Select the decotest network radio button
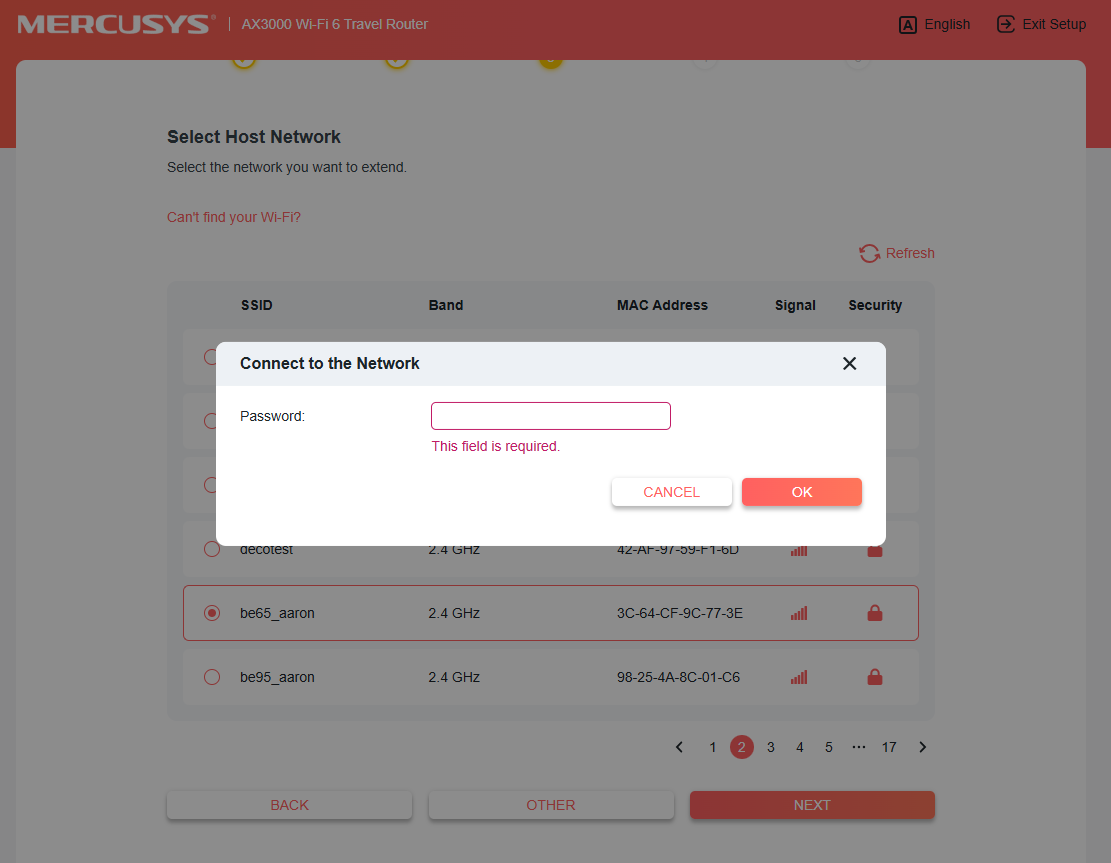 [212, 549]
